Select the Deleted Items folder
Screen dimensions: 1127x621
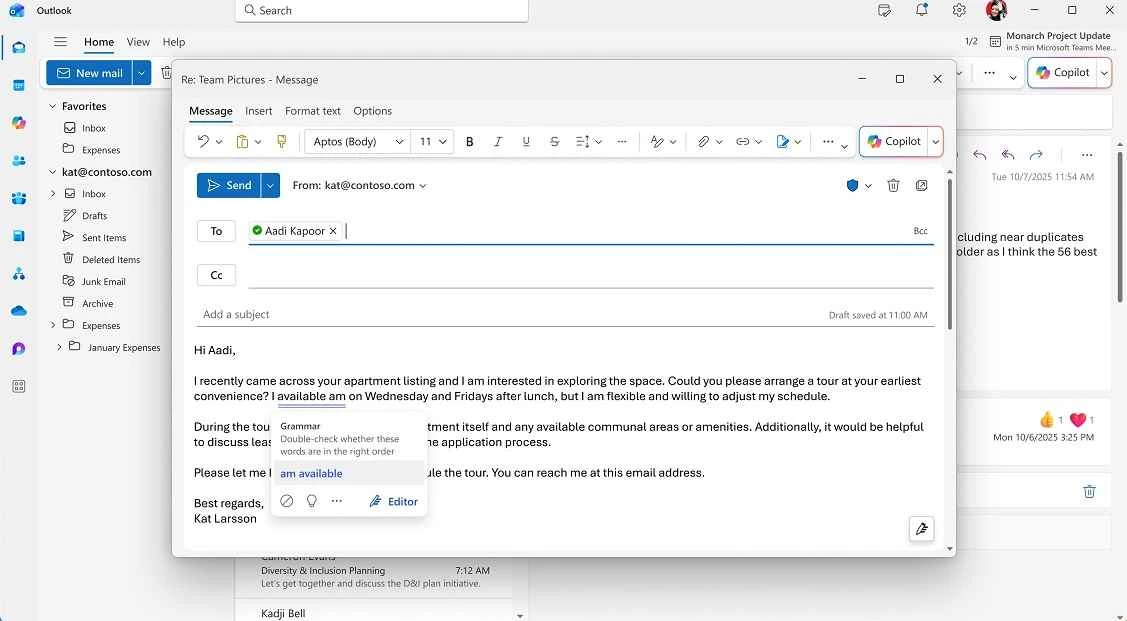(111, 259)
